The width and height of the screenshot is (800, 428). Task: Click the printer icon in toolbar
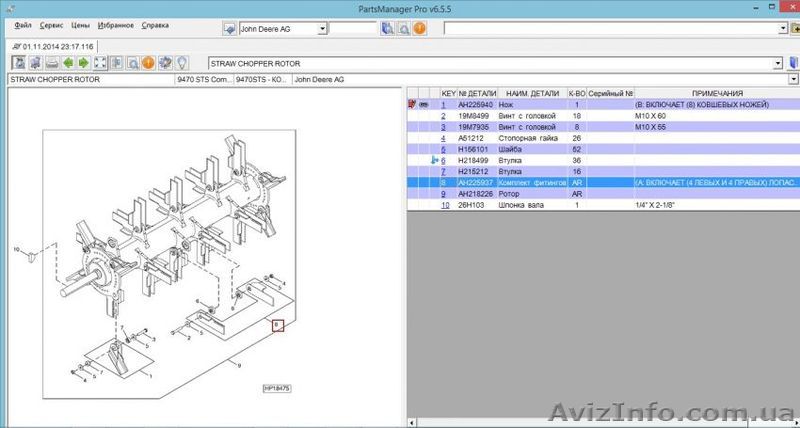click(x=51, y=63)
